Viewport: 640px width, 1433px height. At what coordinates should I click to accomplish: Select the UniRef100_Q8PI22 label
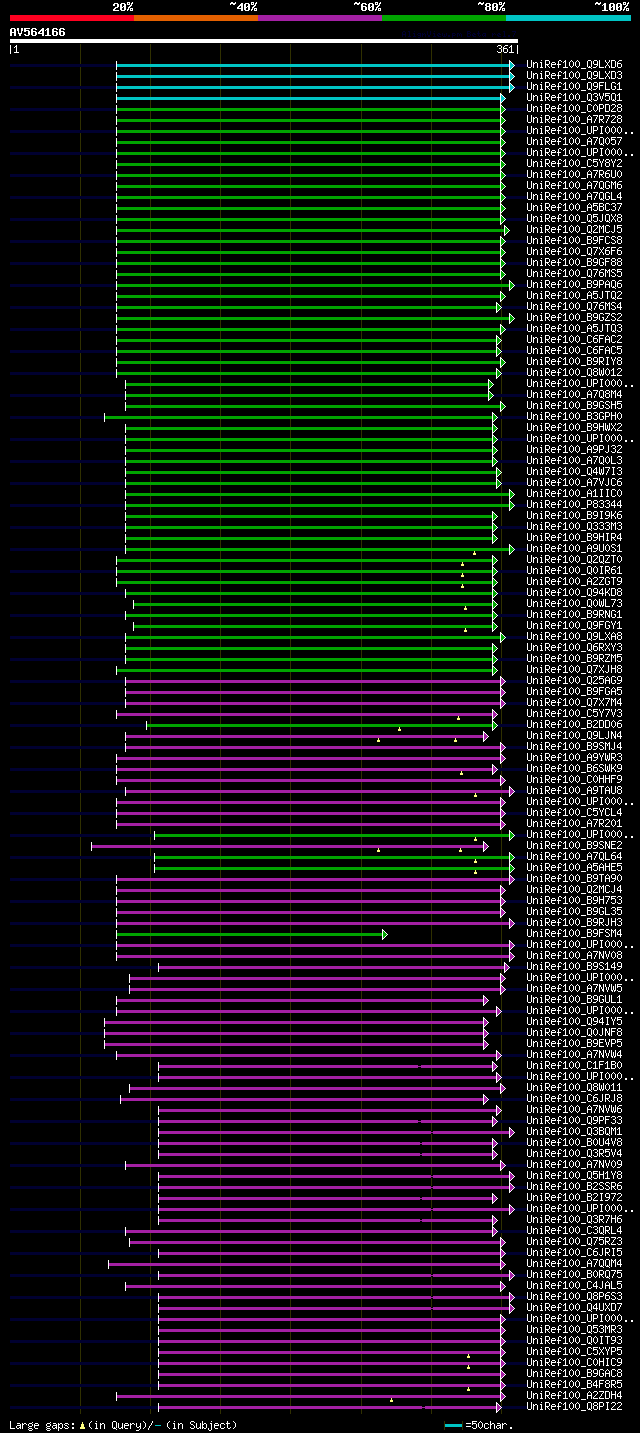[574, 1407]
